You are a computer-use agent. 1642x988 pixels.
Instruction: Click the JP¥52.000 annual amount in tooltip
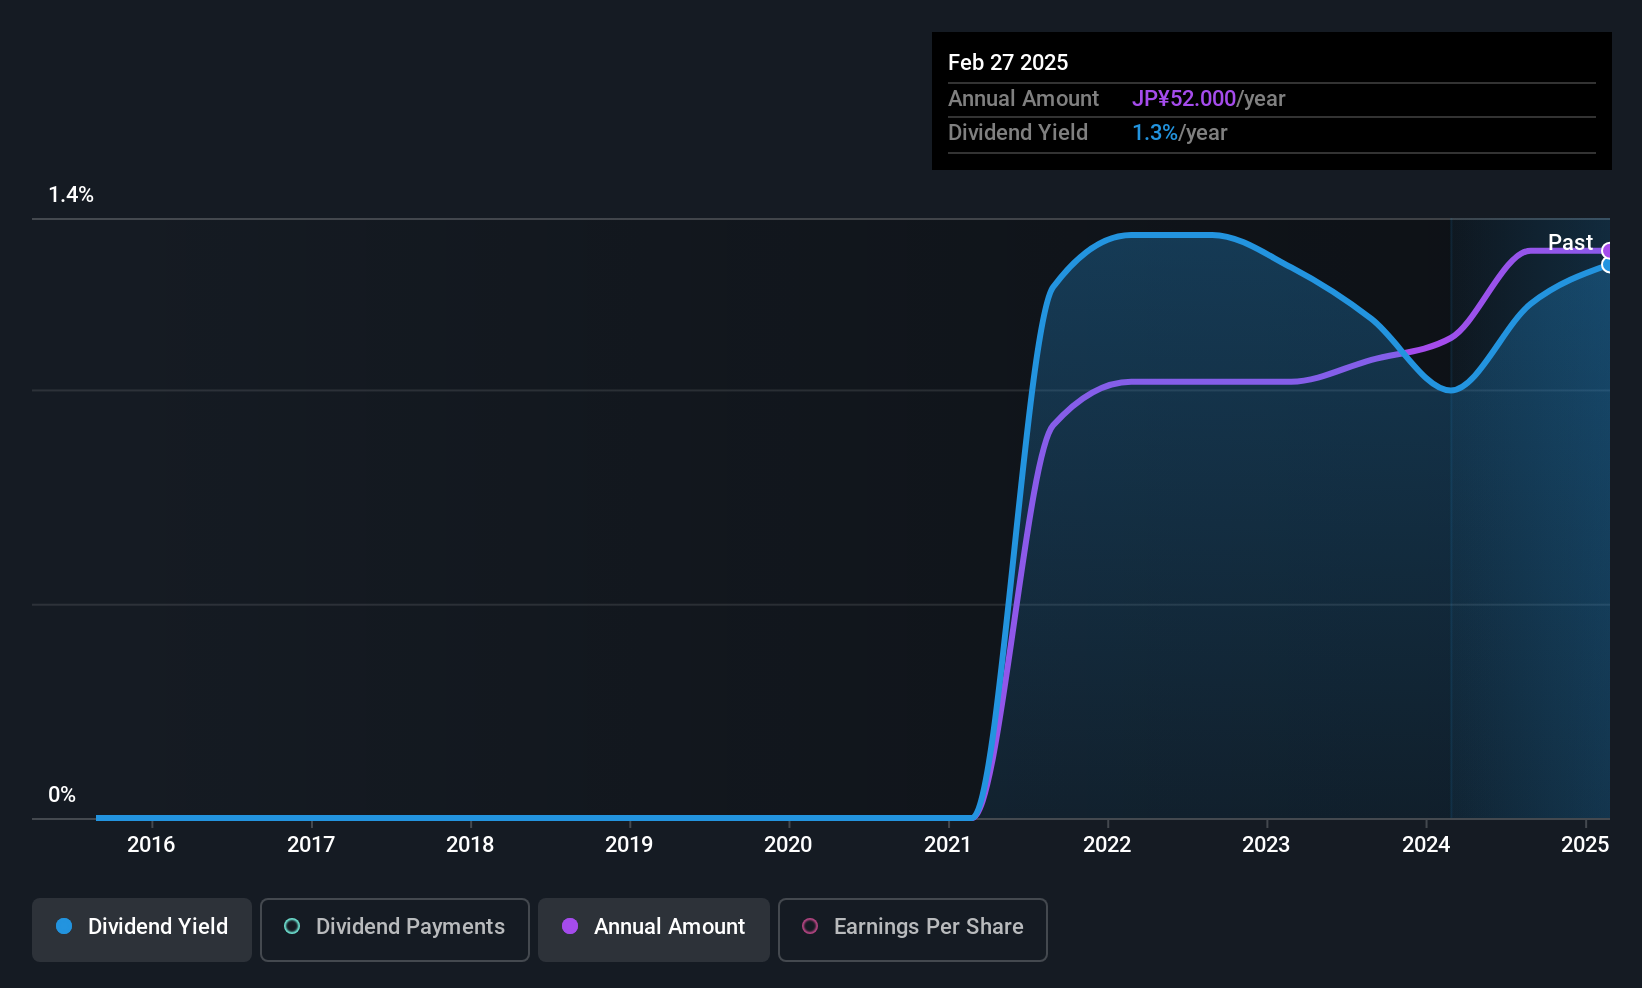pos(1184,99)
